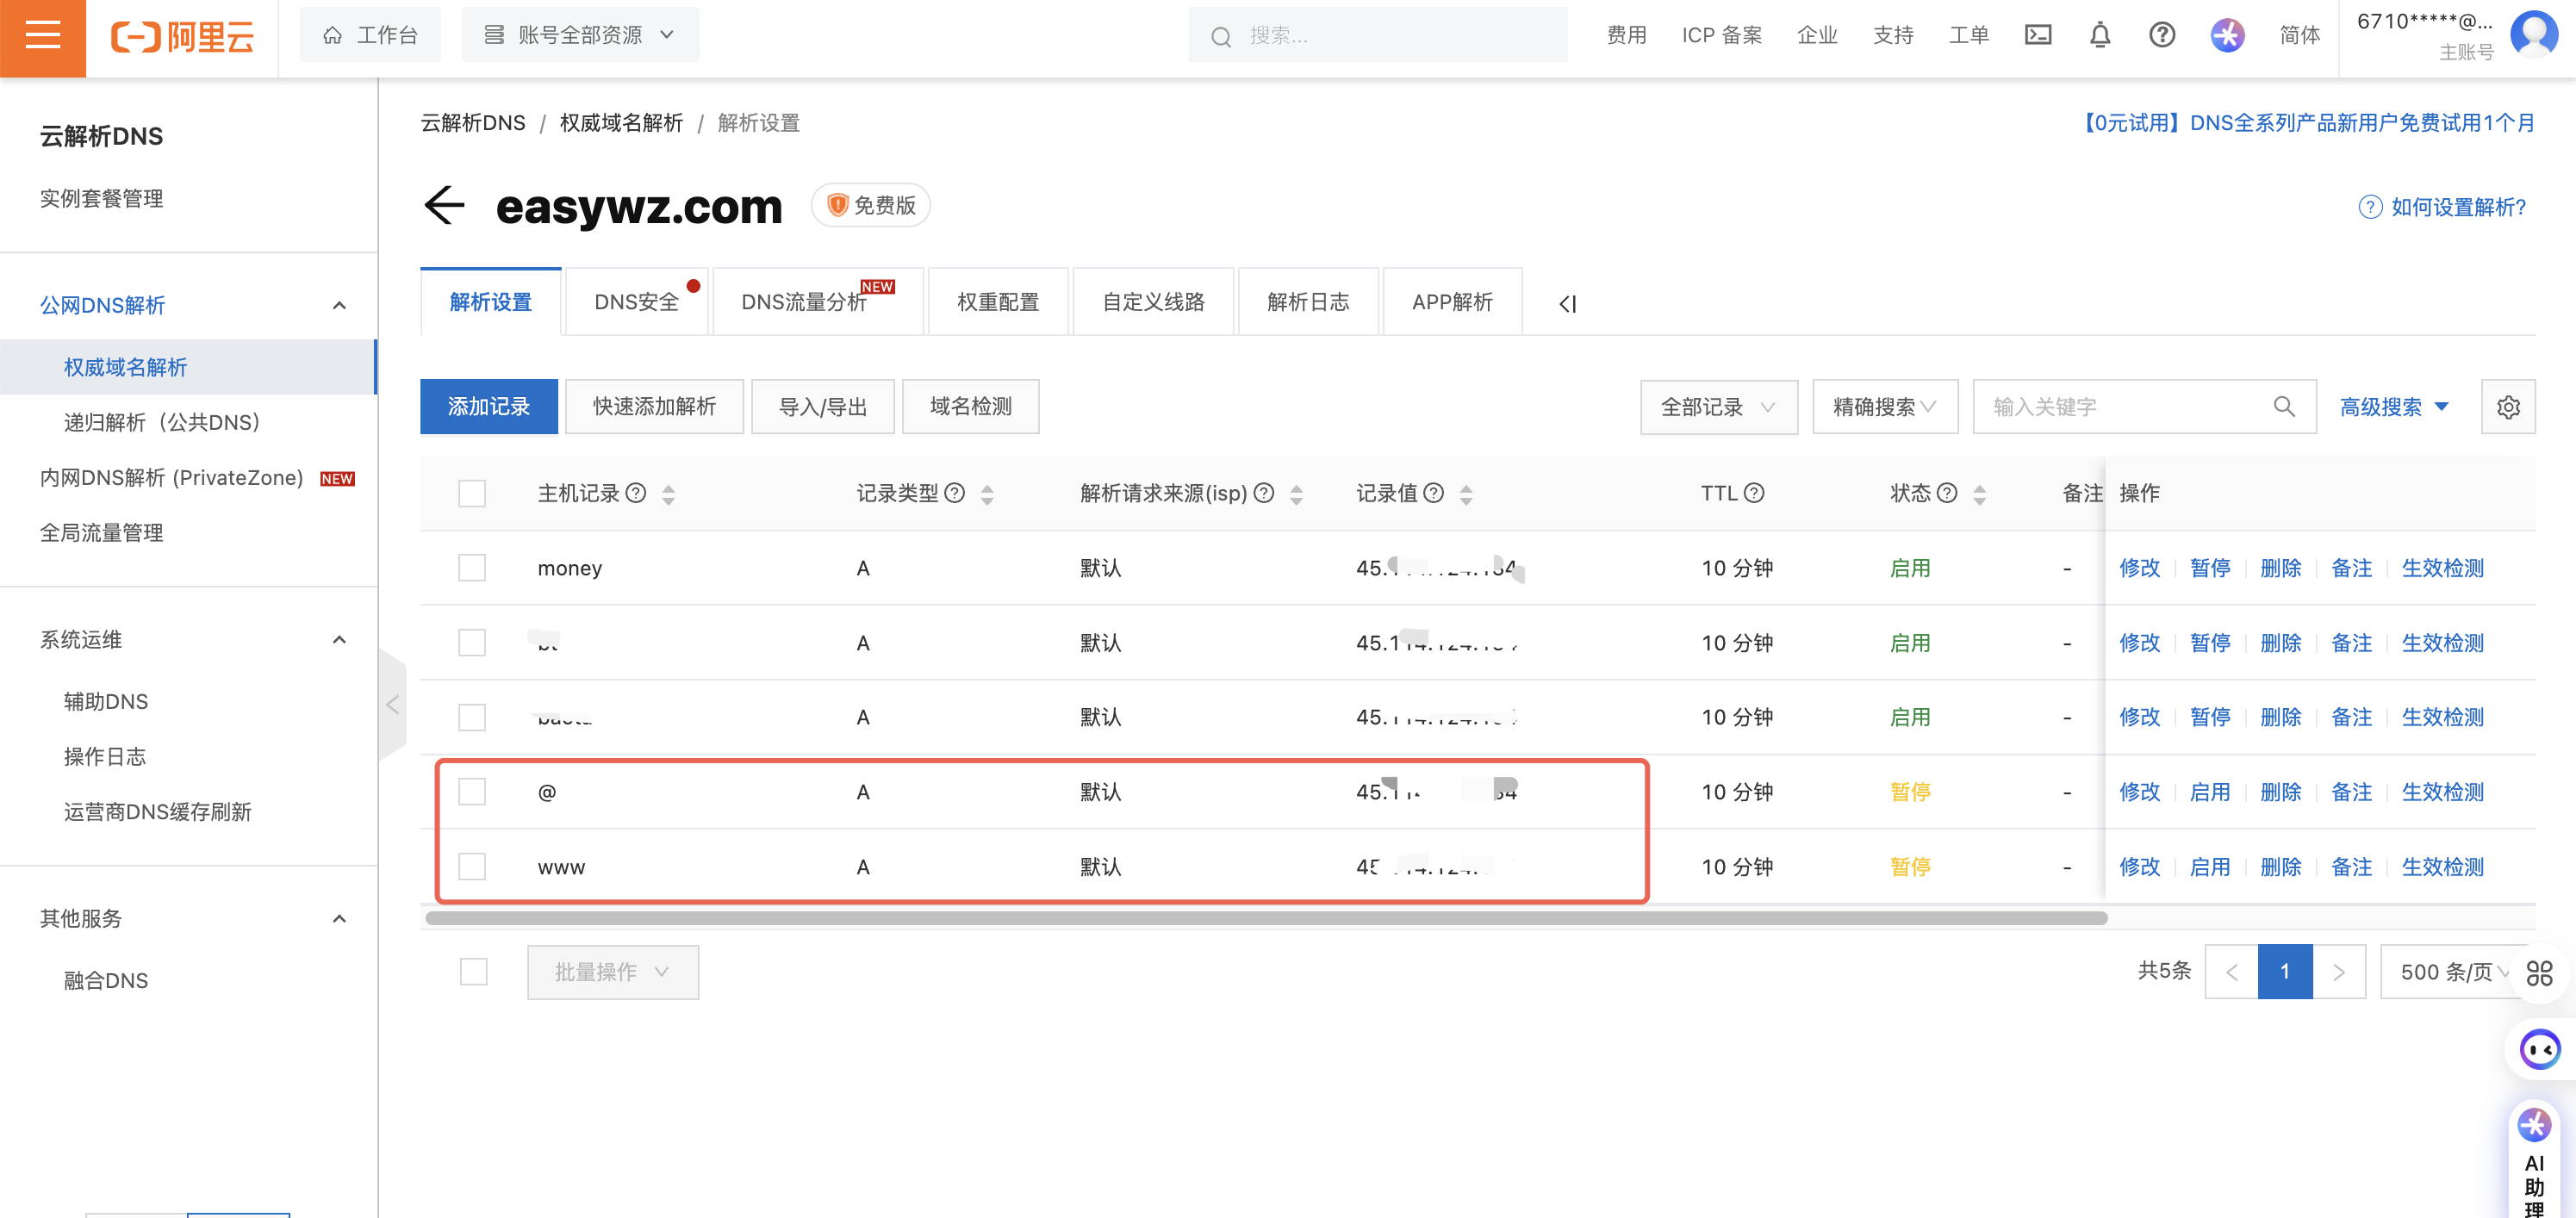Switch to the DNS安全 tab
2576x1218 pixels.
637,301
